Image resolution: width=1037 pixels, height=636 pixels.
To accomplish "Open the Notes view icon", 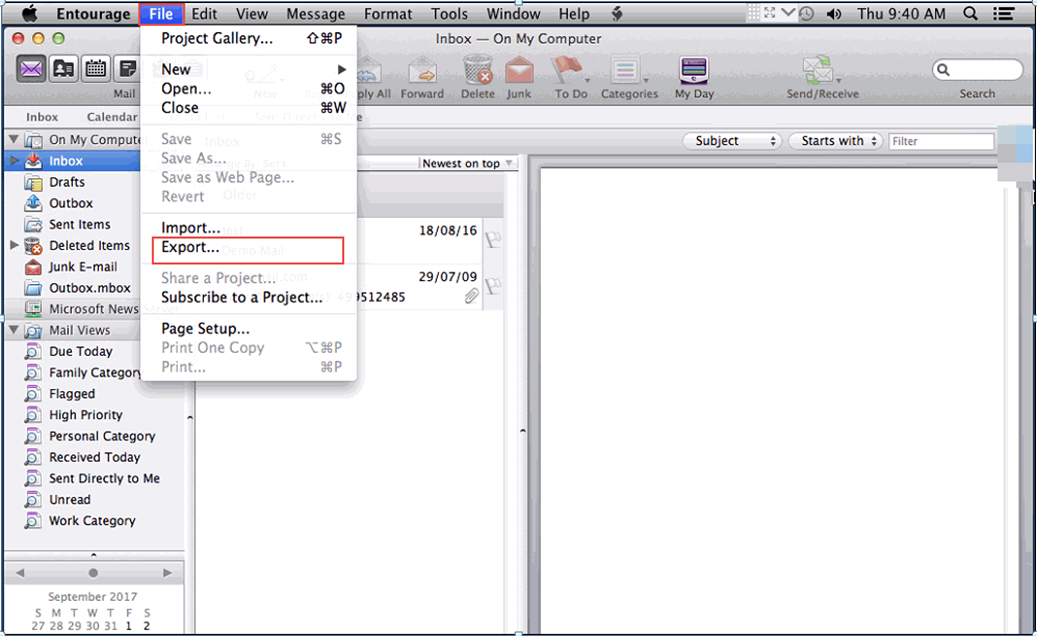I will pyautogui.click(x=127, y=69).
